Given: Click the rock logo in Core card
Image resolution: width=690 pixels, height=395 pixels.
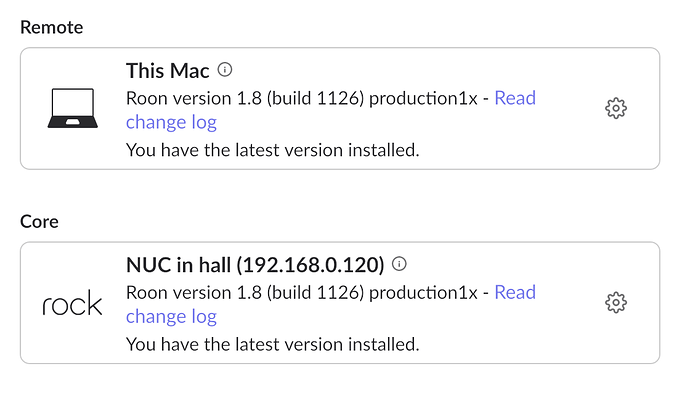Looking at the screenshot, I should 72,303.
